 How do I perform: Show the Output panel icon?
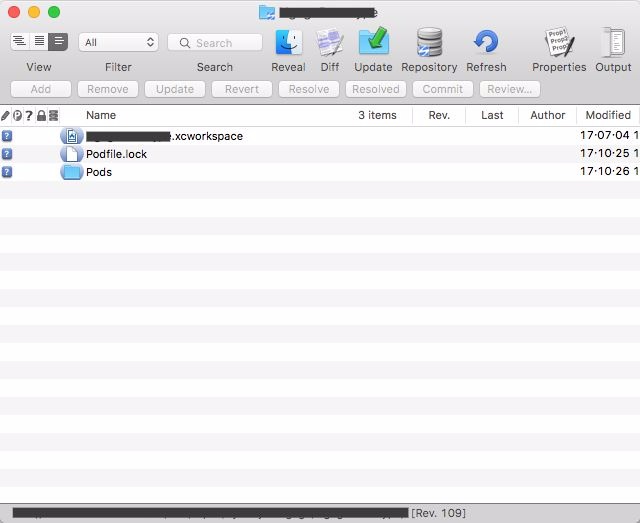pyautogui.click(x=613, y=42)
